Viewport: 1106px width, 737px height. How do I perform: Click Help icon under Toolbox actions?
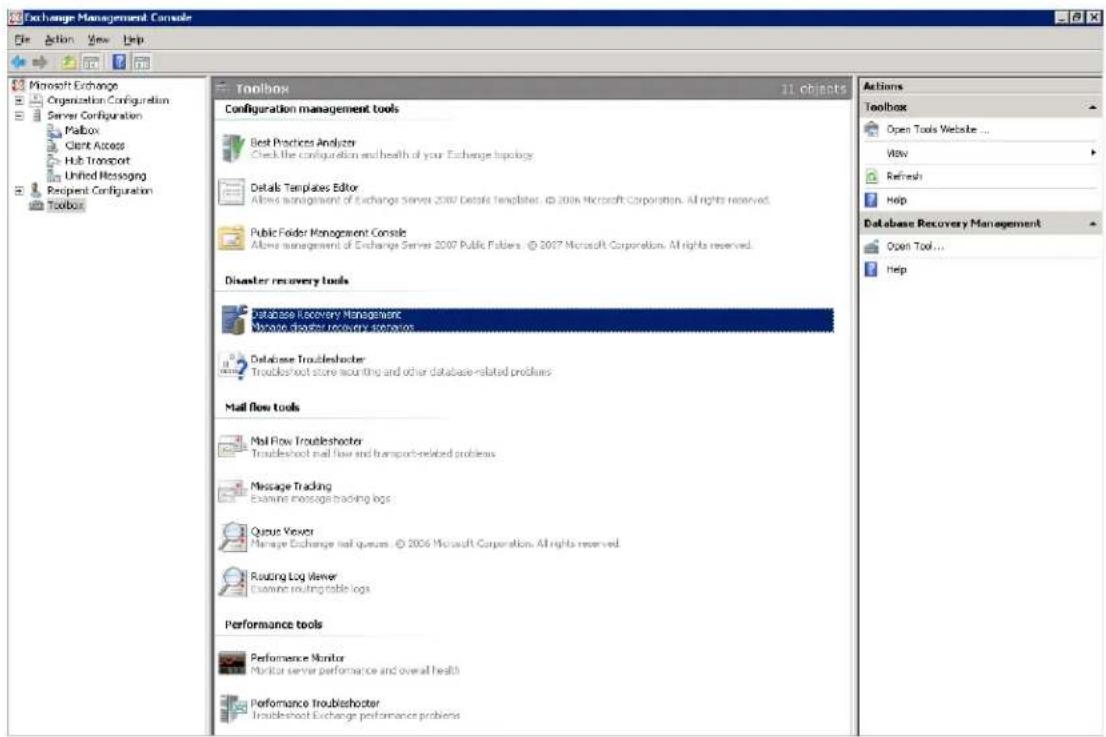click(872, 200)
